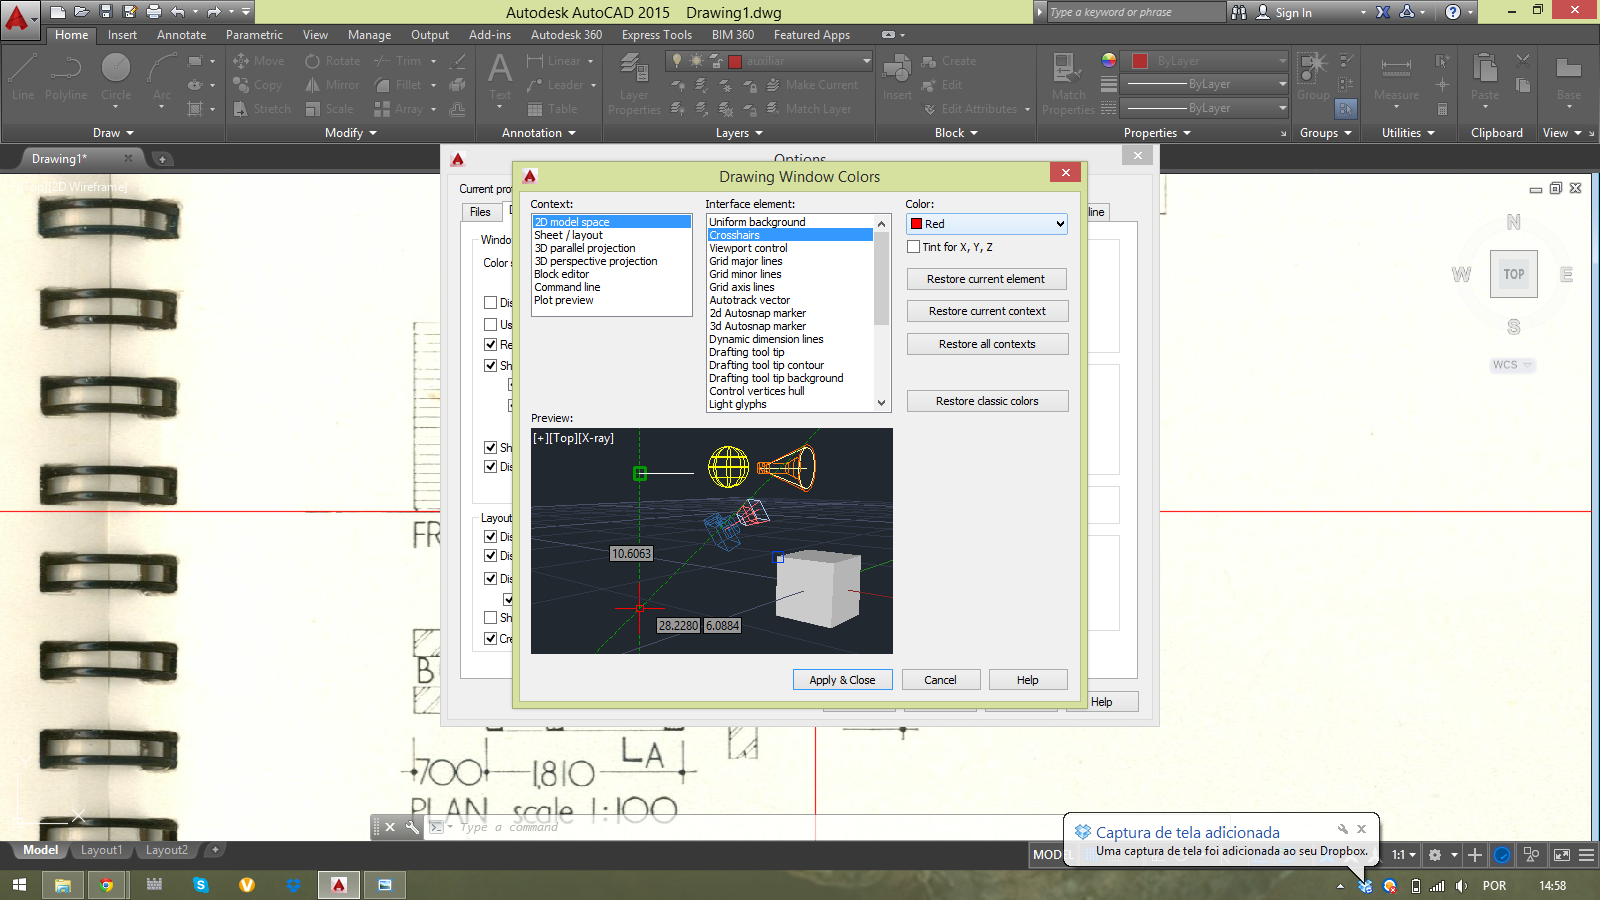Select the Polyline tool
Image resolution: width=1600 pixels, height=900 pixels.
[x=66, y=77]
